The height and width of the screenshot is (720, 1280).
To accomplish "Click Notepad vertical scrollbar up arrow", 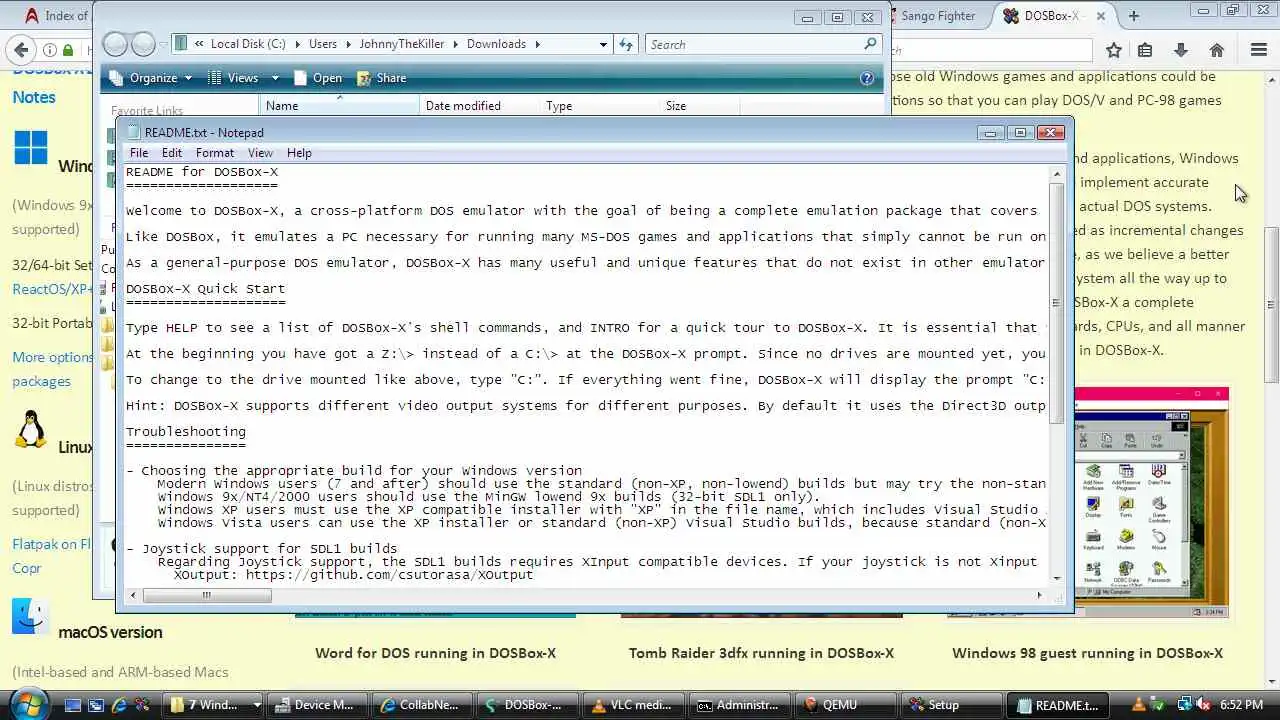I will click(x=1057, y=174).
